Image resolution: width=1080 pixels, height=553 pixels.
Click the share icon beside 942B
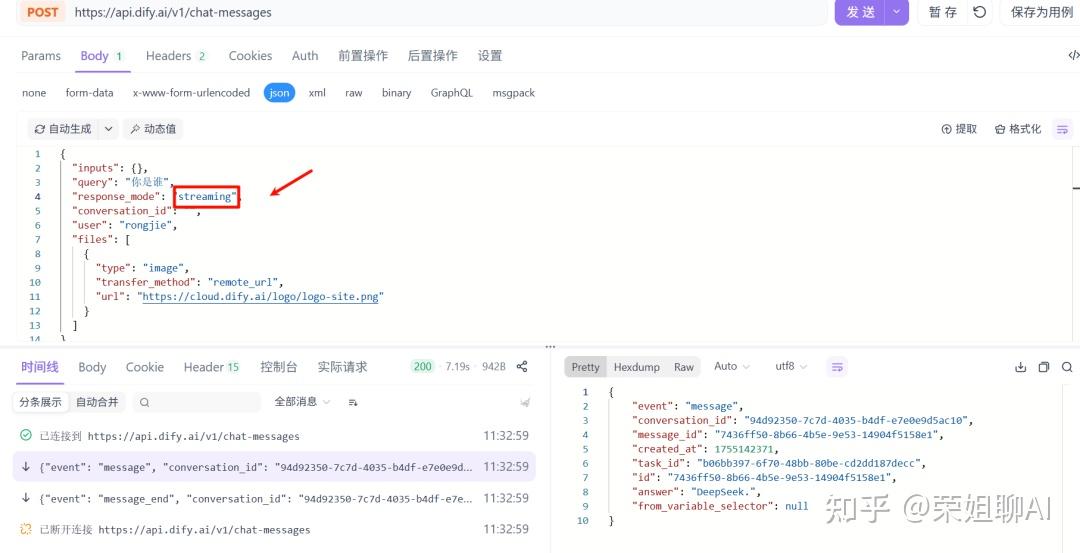point(522,366)
